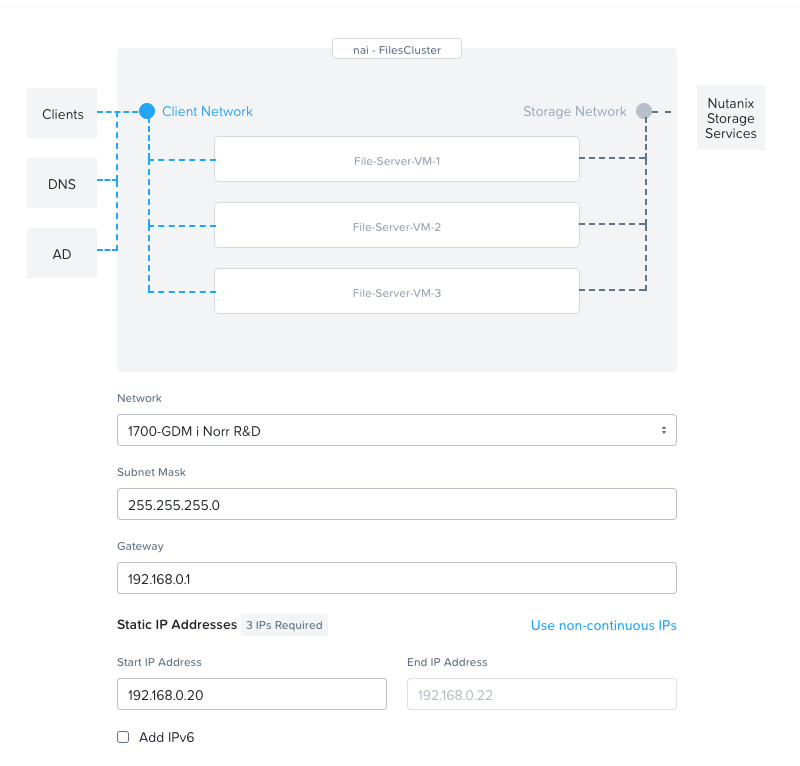
Task: Click the blue Client Network node circle
Action: click(147, 111)
